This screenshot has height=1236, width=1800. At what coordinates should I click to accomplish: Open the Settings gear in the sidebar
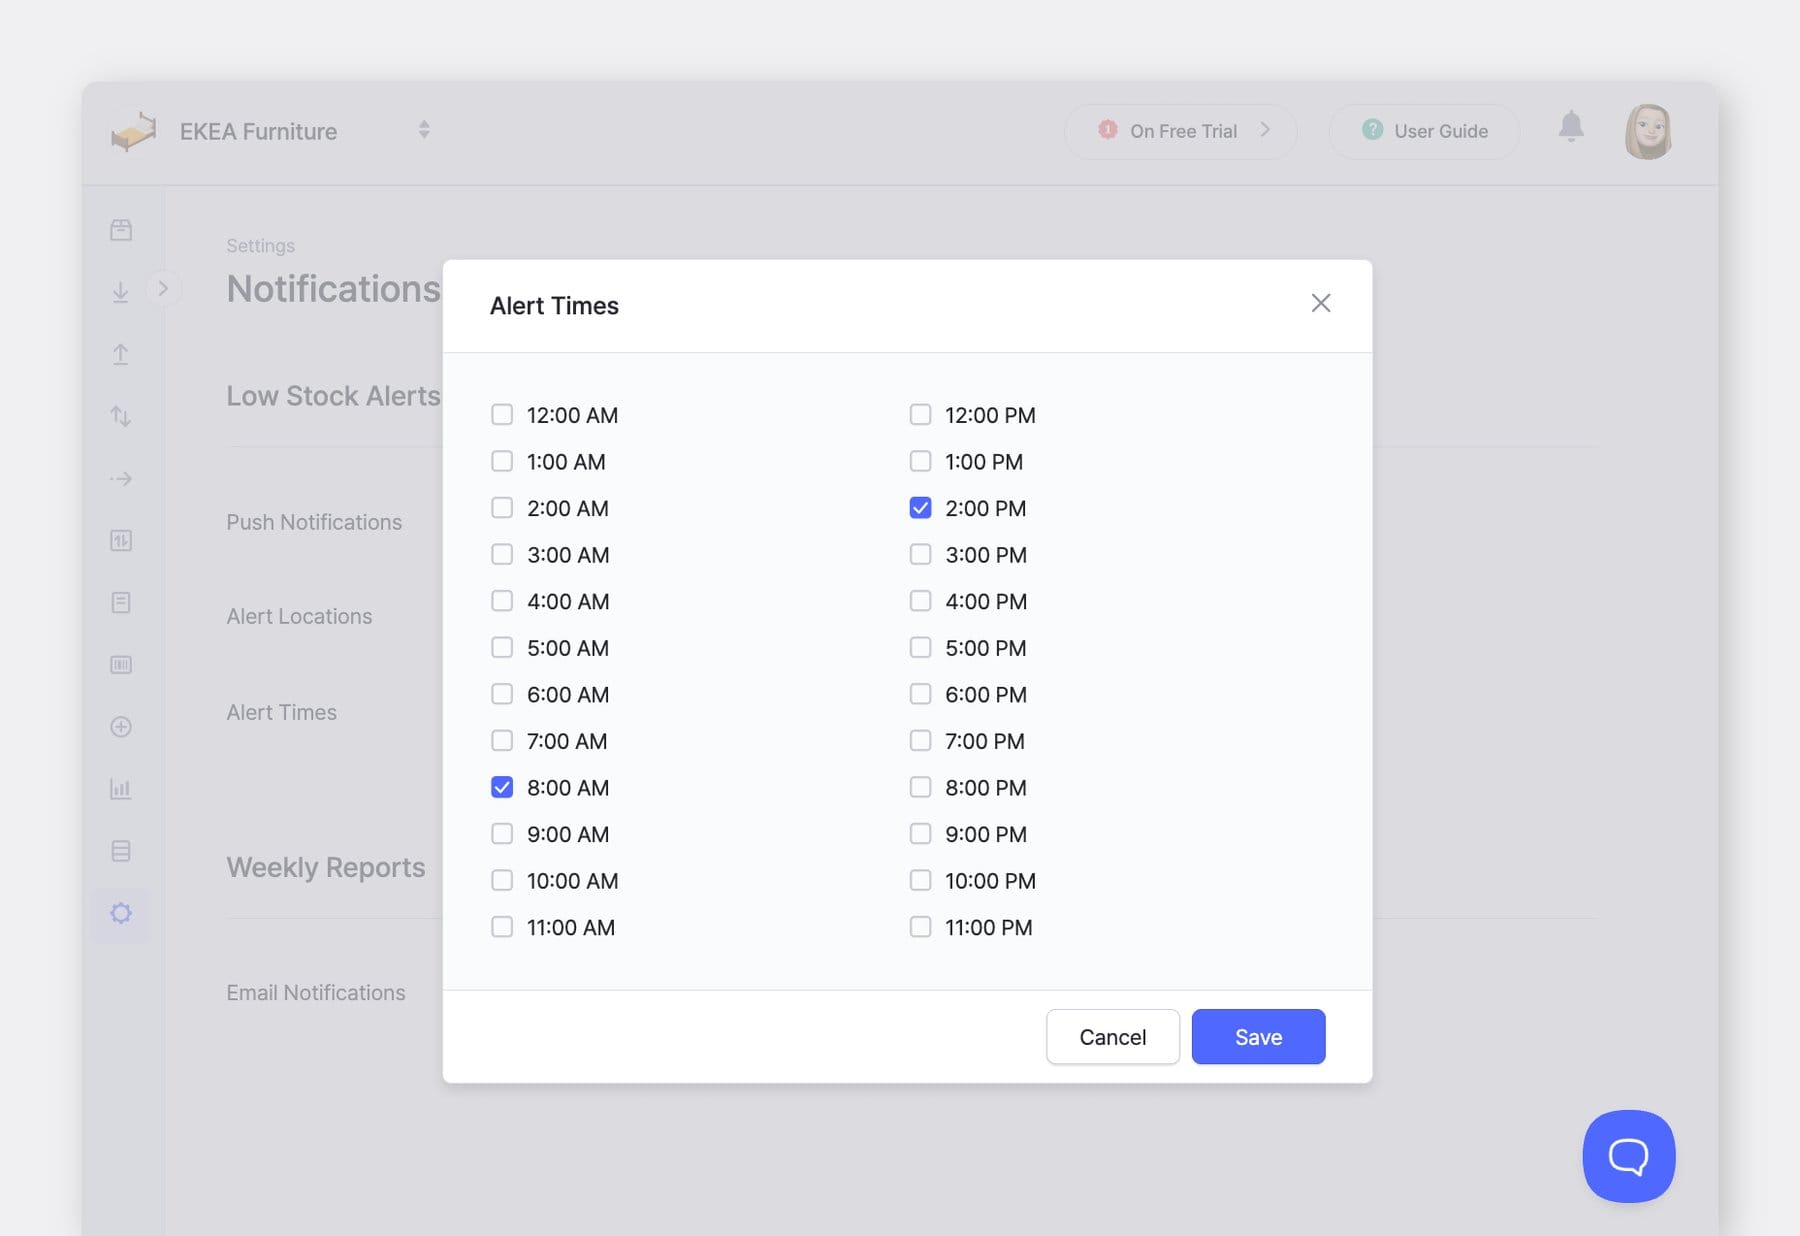tap(121, 913)
